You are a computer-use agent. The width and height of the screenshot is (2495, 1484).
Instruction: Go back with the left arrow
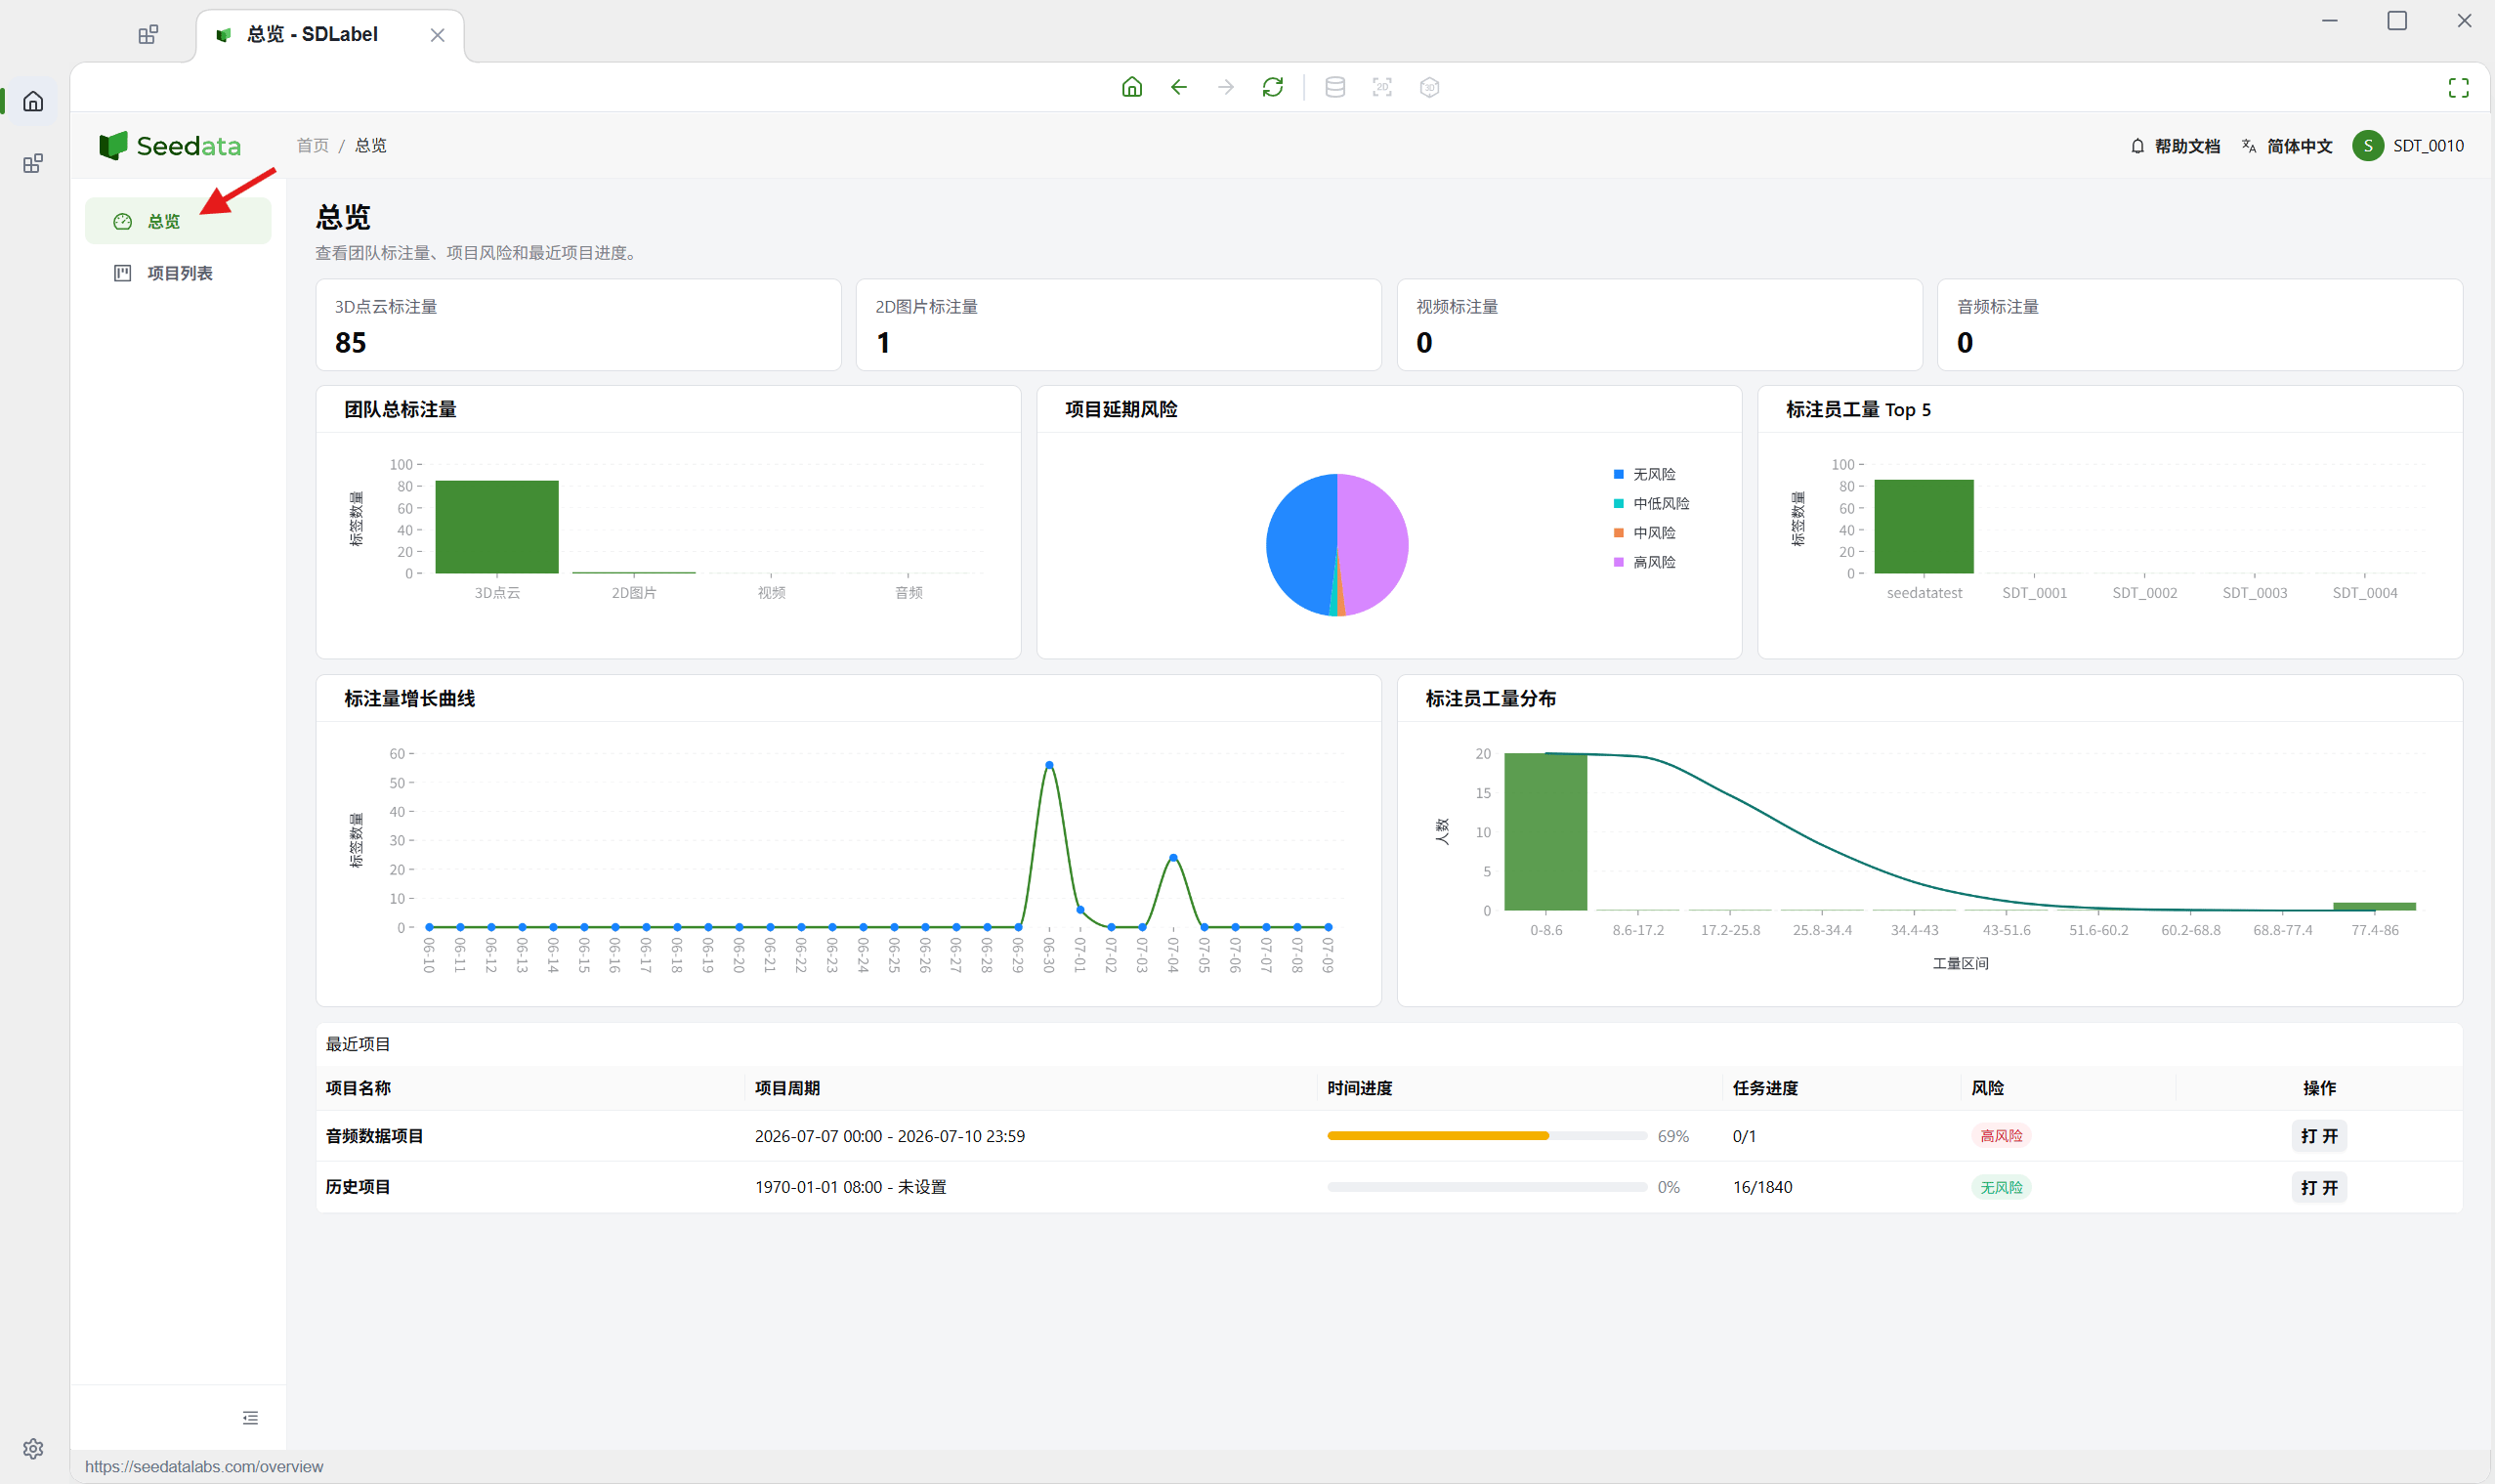1179,87
